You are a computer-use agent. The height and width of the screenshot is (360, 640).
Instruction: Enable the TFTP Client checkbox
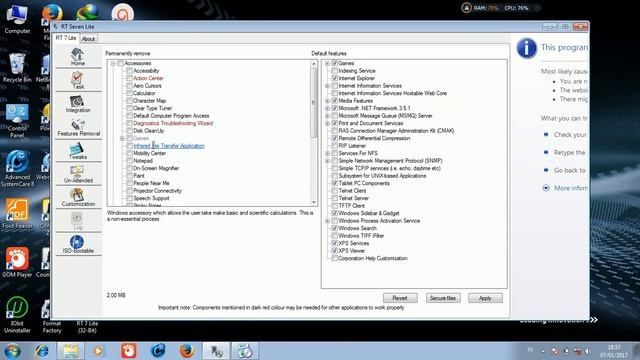coord(335,206)
